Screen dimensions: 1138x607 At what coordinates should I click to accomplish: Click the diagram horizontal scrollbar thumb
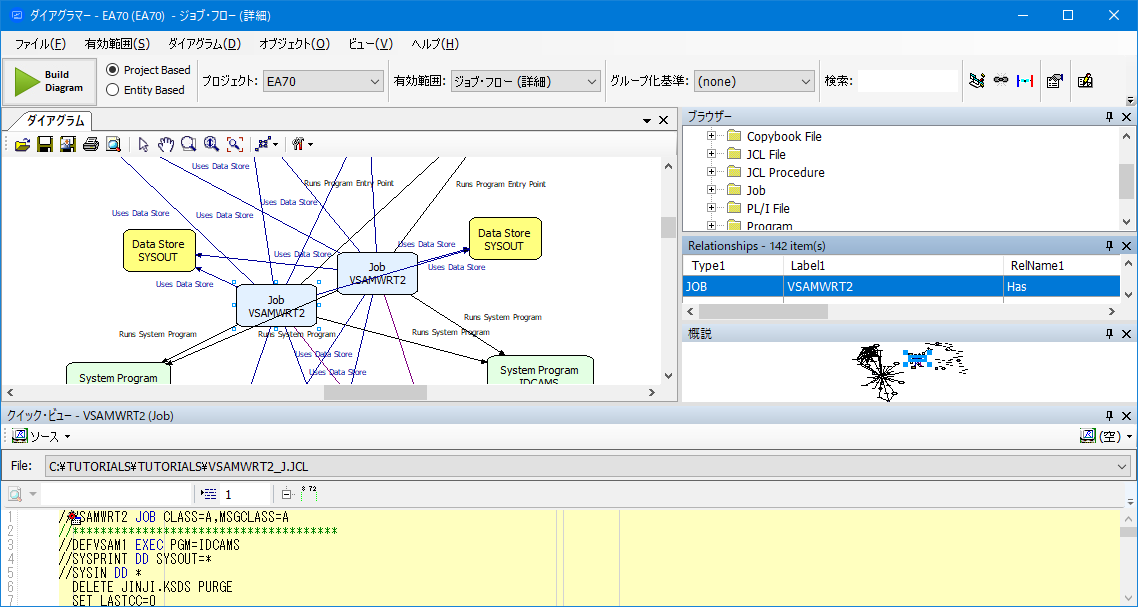pyautogui.click(x=375, y=393)
